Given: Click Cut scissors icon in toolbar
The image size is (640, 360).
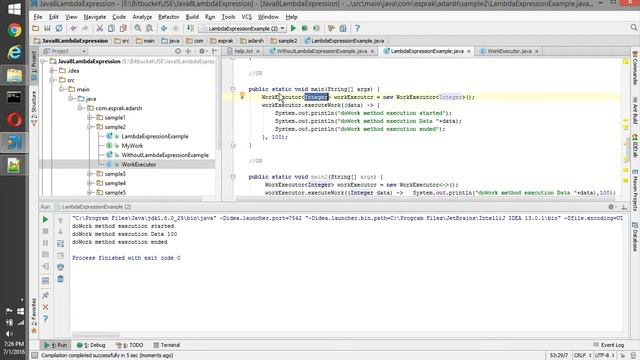Looking at the screenshot, I should click(x=99, y=29).
